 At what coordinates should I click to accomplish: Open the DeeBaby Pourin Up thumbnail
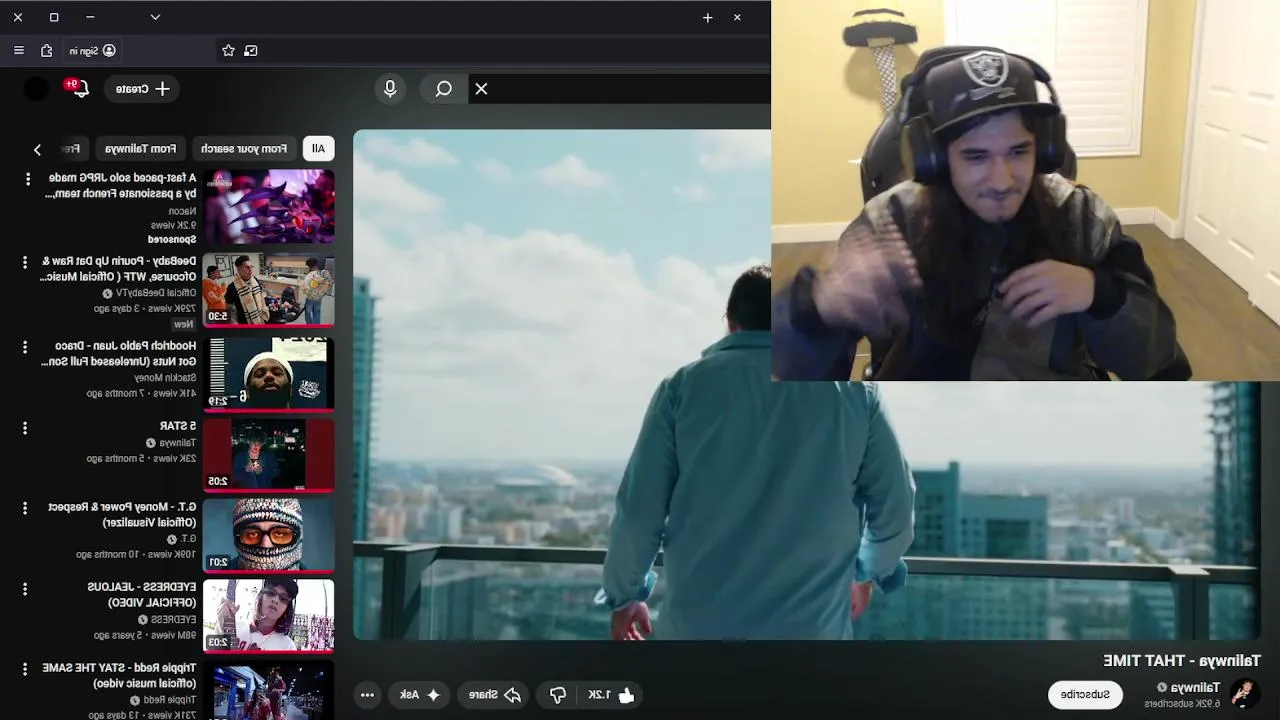tap(269, 290)
